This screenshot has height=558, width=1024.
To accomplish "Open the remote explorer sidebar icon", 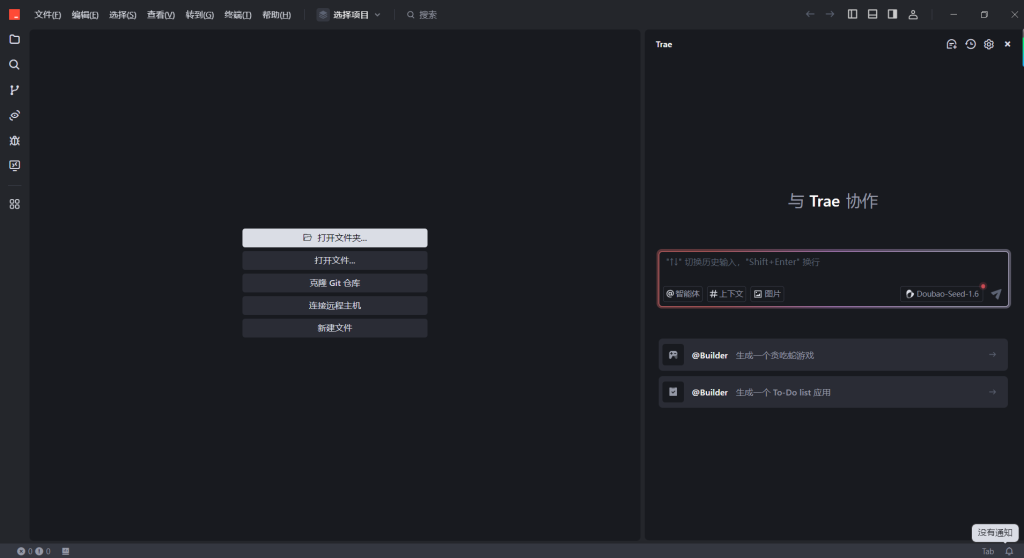I will [14, 116].
